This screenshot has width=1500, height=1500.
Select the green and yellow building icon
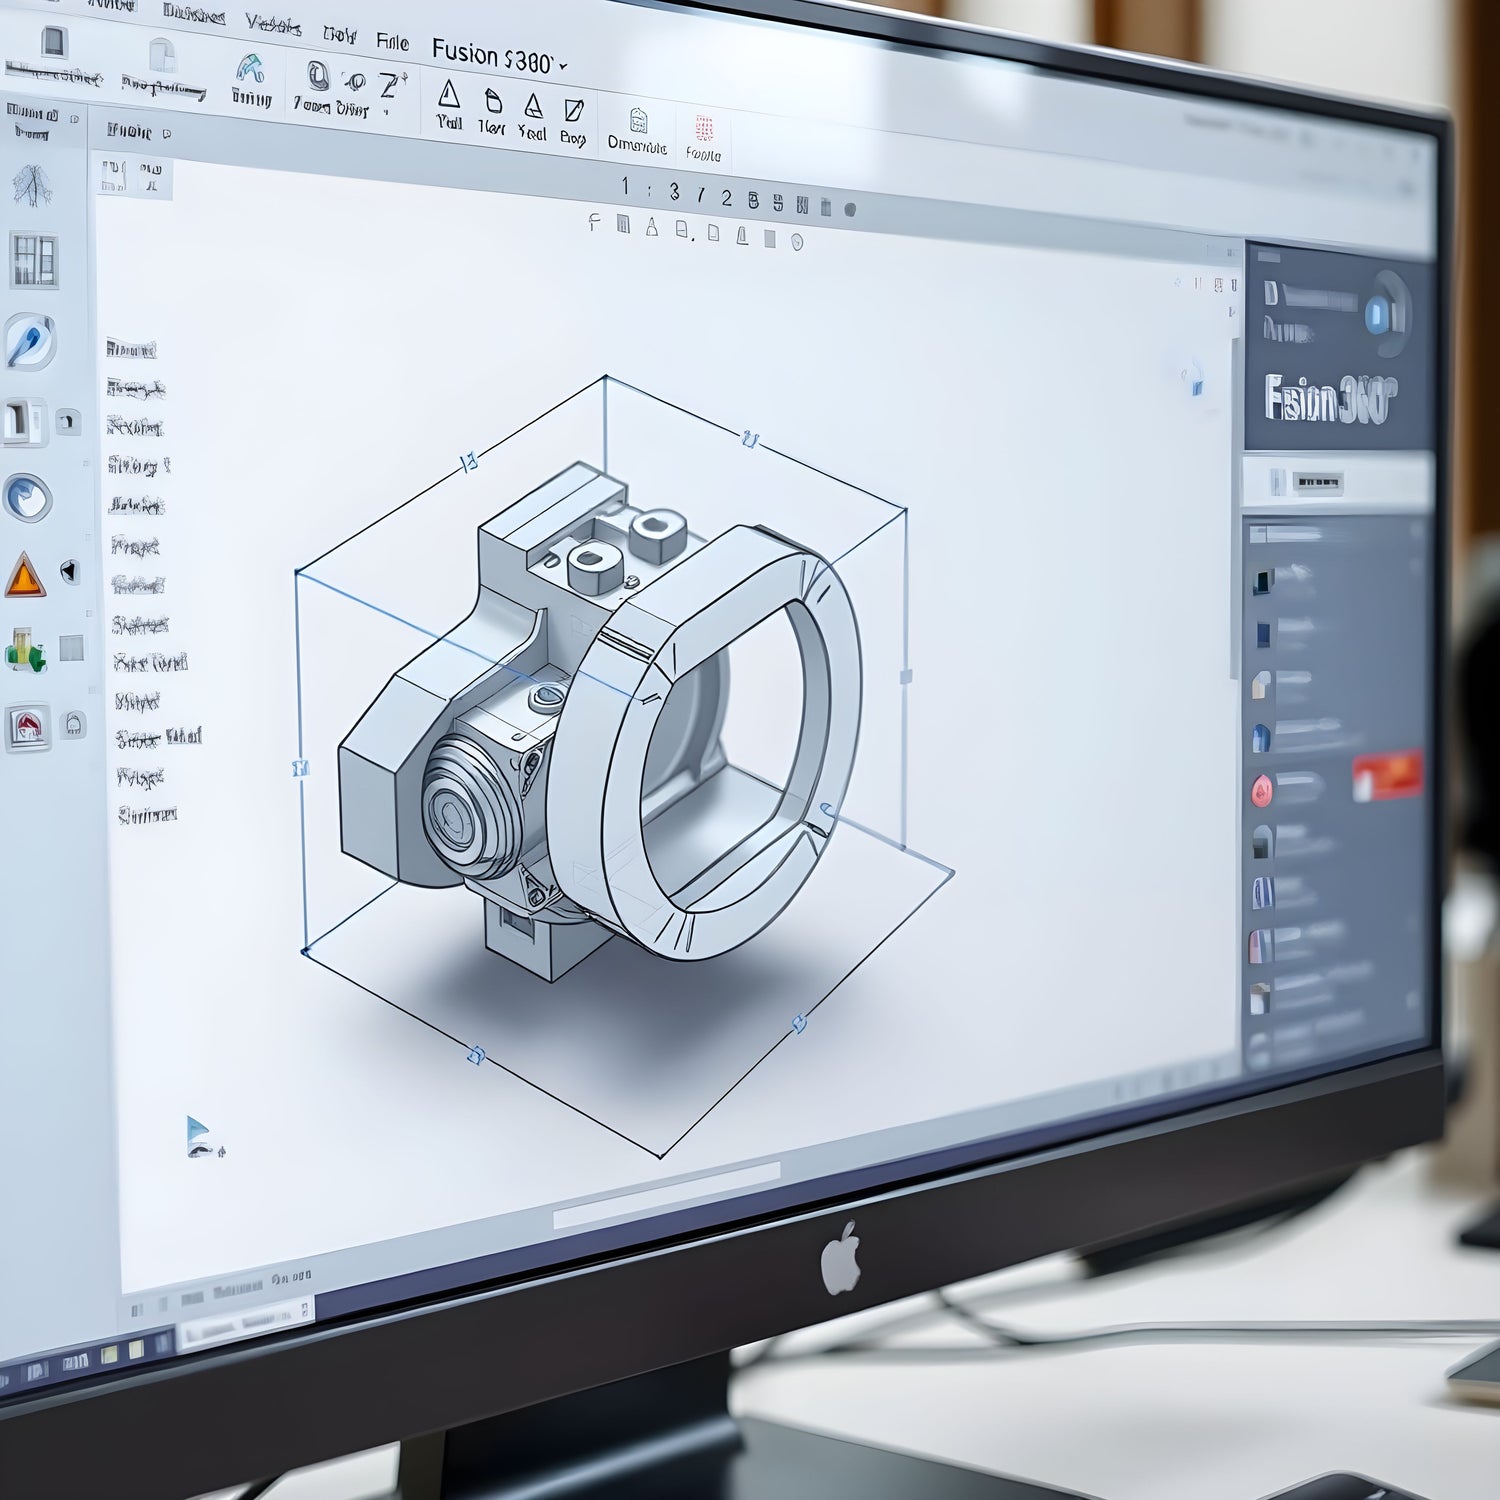[25, 650]
